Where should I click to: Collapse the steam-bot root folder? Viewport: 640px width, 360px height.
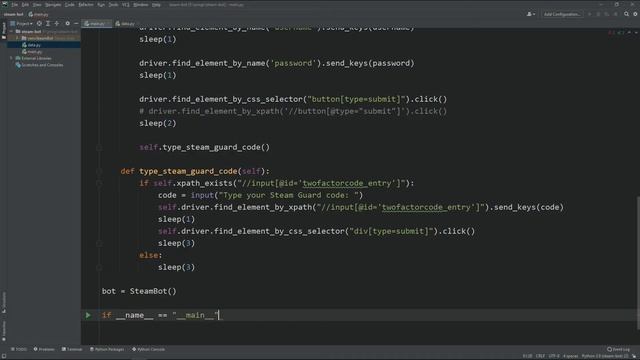tap(11, 31)
